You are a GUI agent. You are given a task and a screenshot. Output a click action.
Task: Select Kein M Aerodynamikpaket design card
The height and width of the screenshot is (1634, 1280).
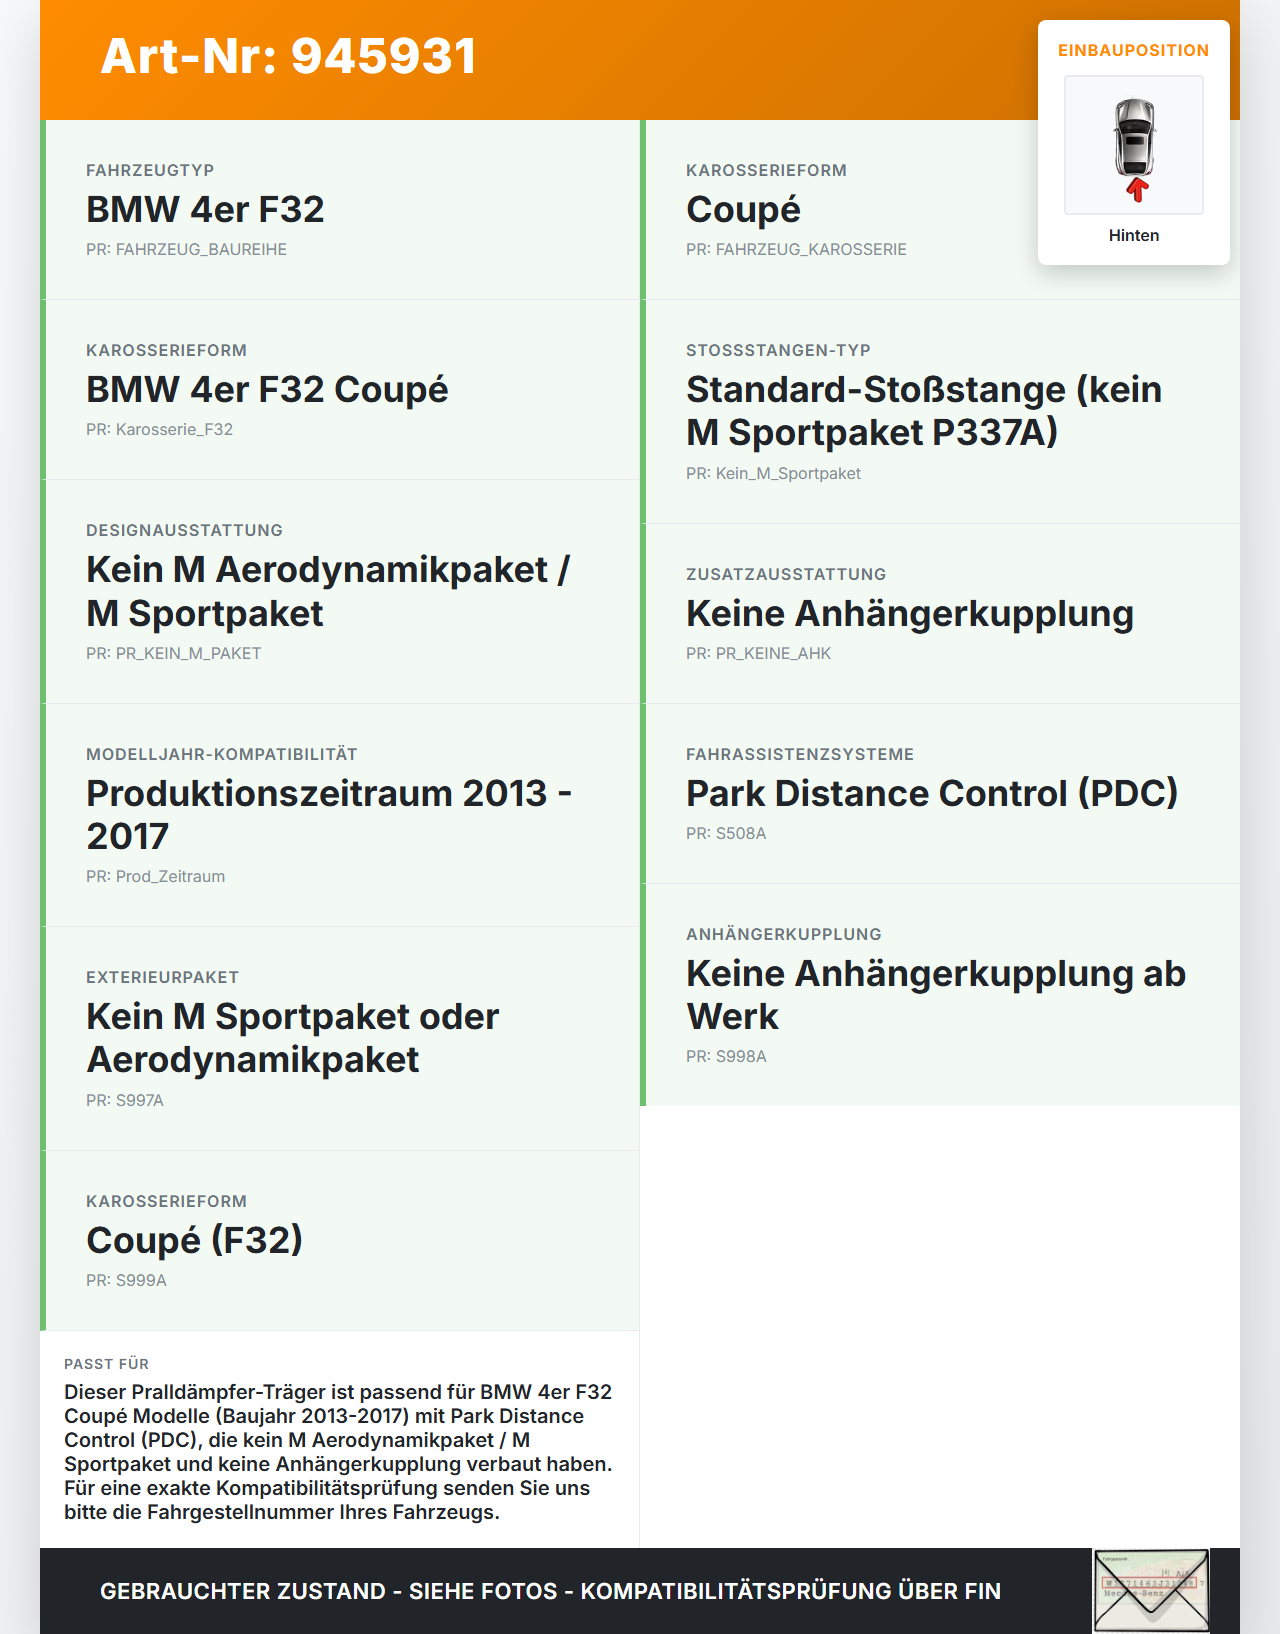pos(340,592)
